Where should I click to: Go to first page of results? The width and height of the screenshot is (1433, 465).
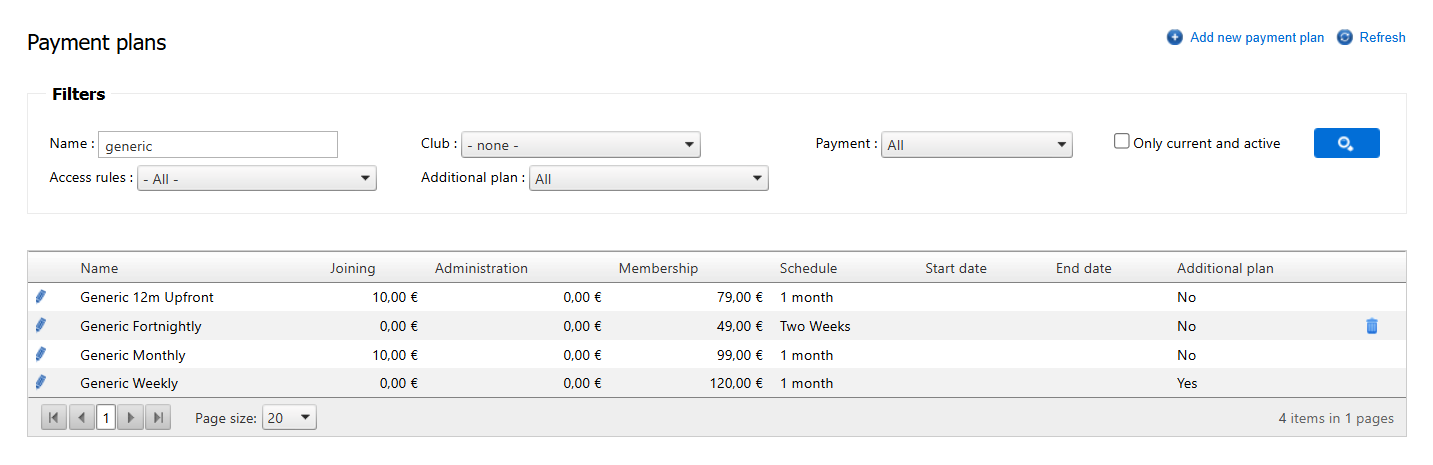click(54, 418)
